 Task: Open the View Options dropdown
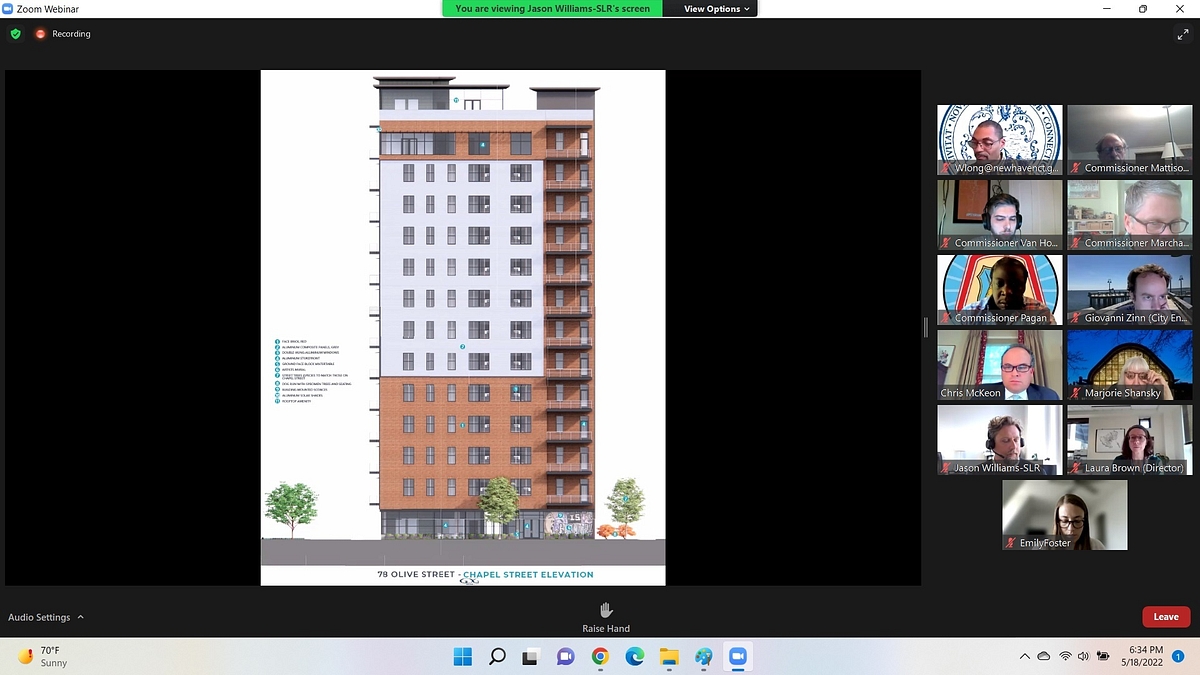pos(716,9)
